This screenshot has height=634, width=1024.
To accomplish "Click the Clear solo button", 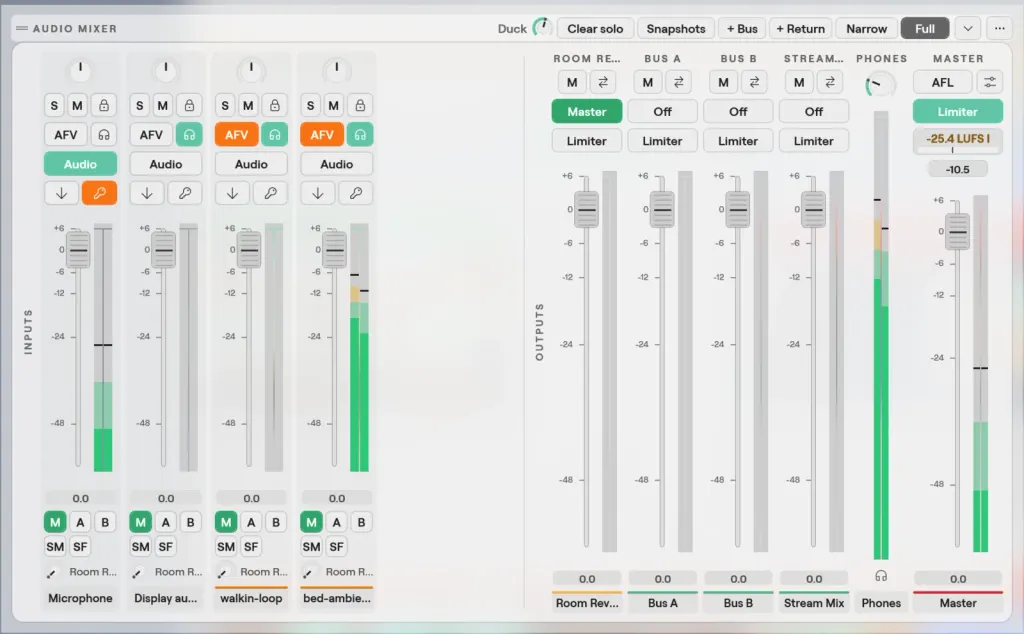I will pos(595,29).
